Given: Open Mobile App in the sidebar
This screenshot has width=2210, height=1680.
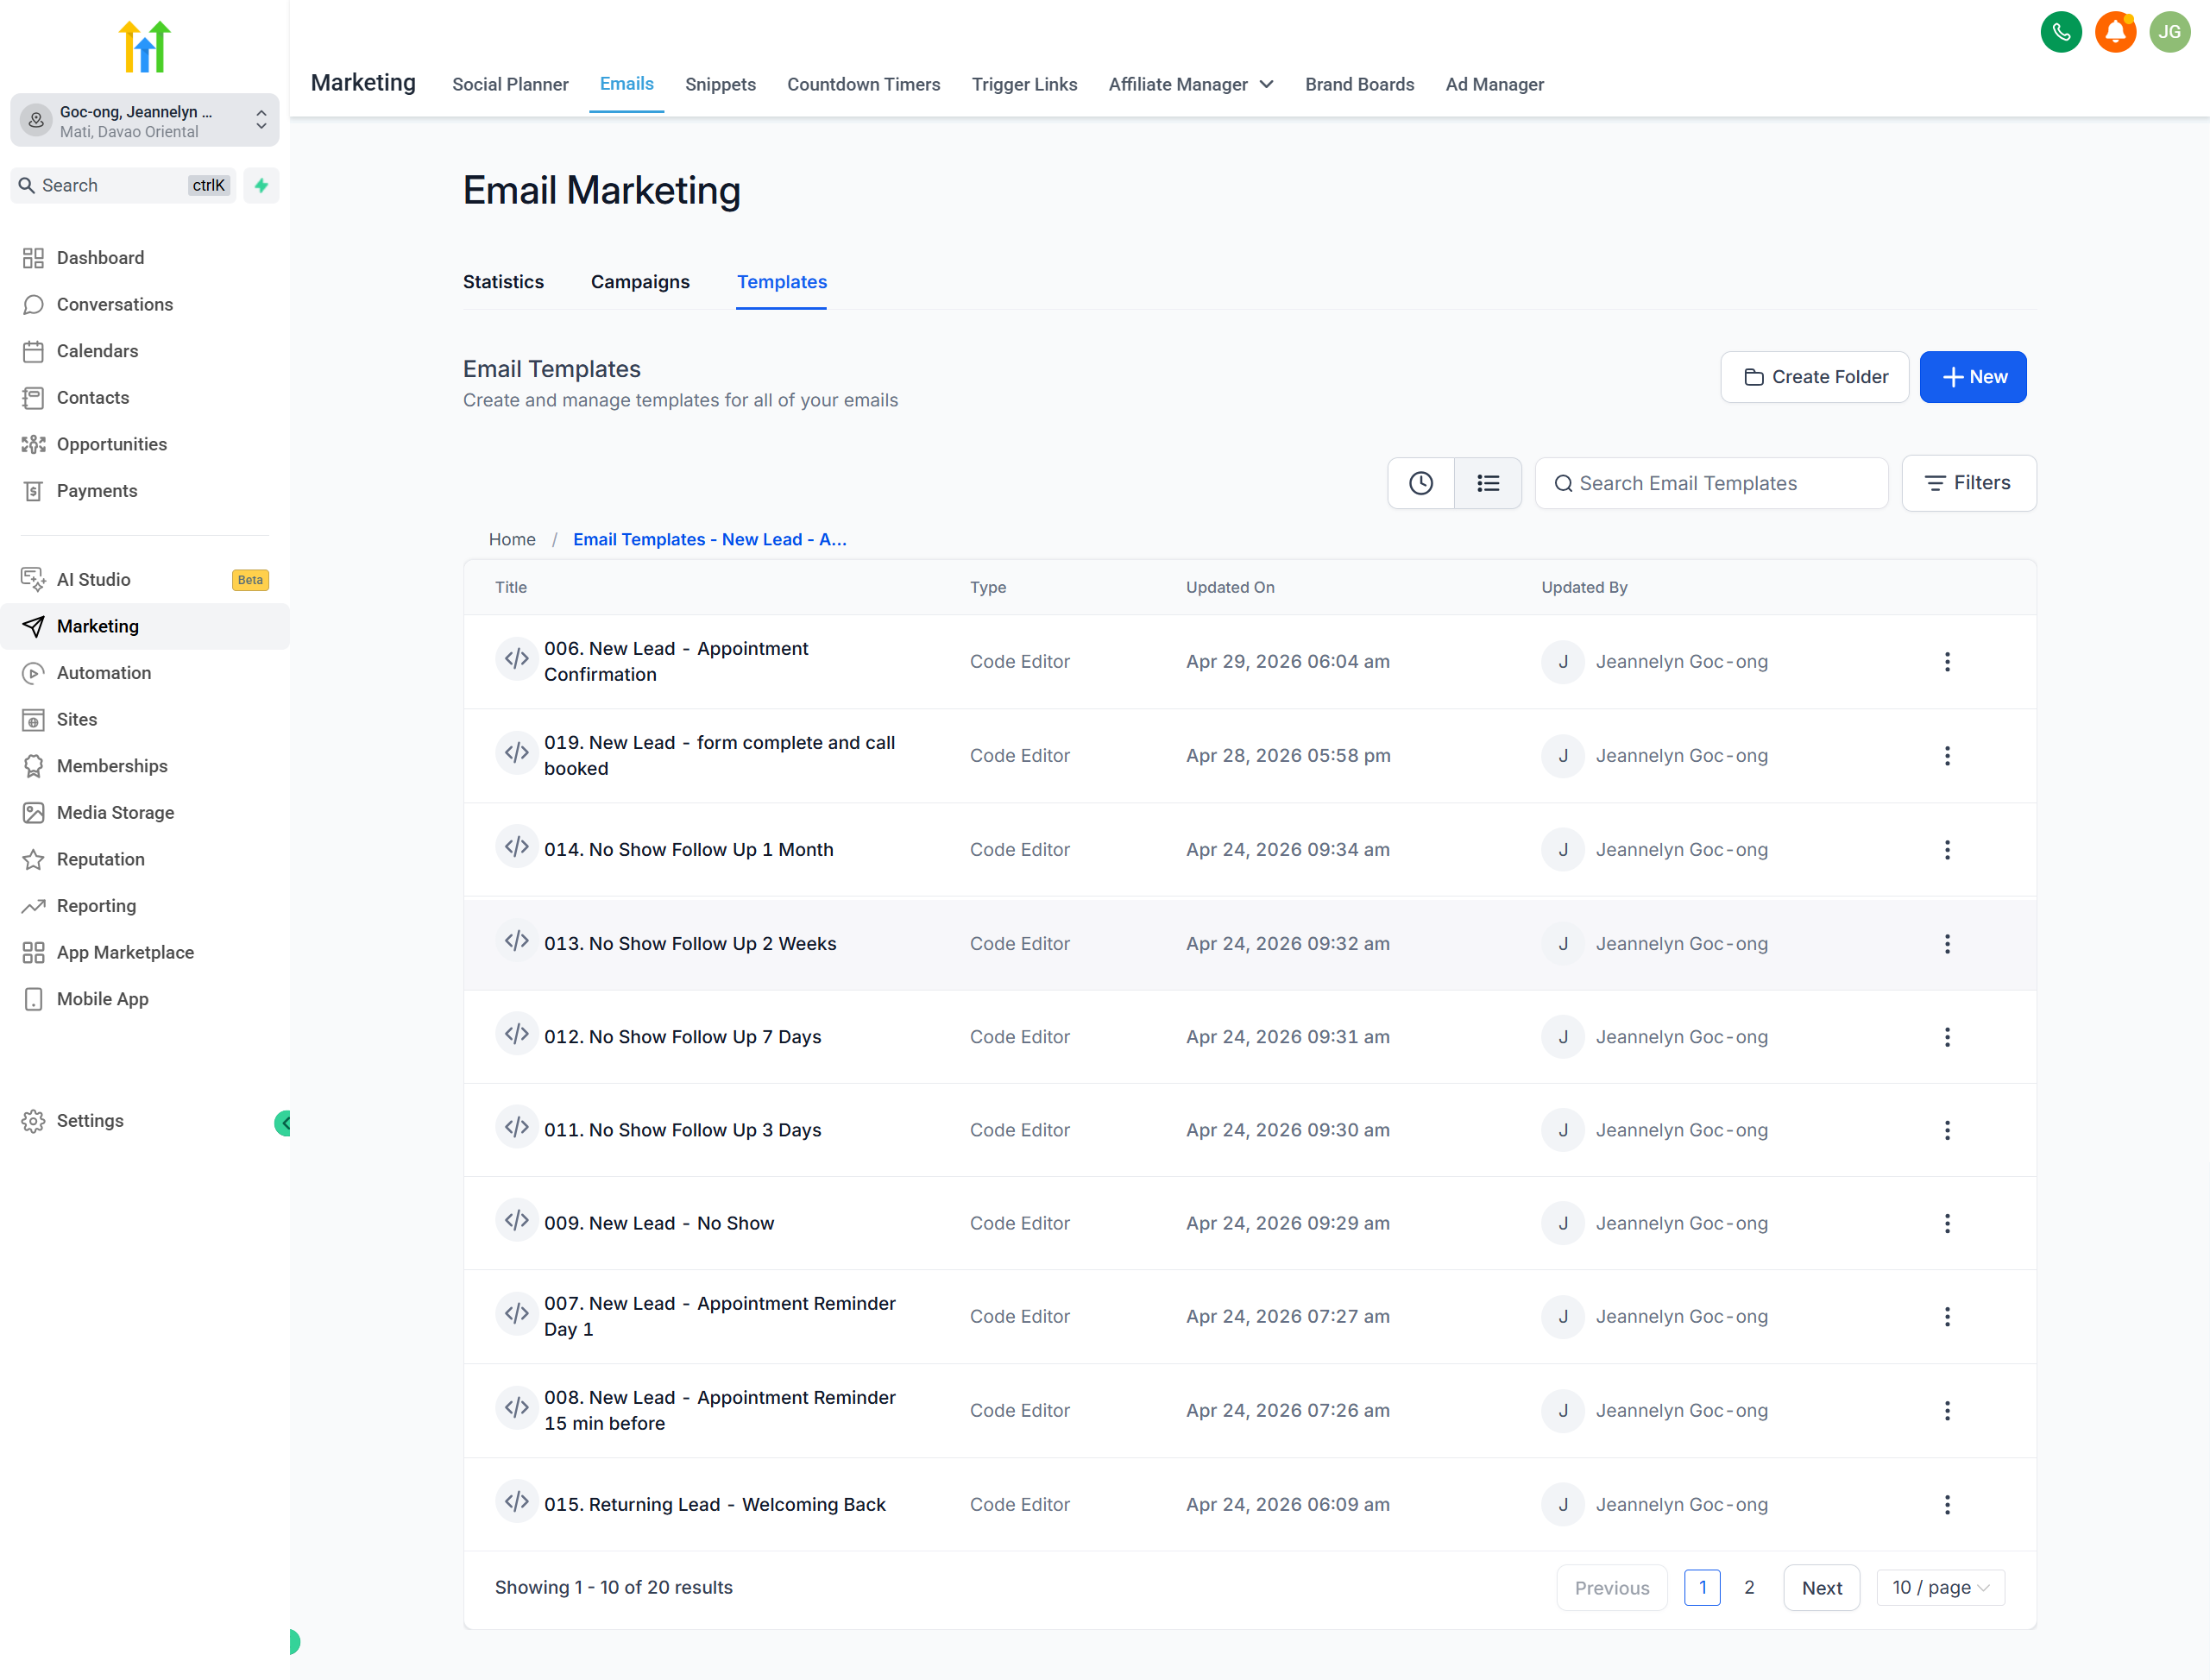Looking at the screenshot, I should click(x=145, y=999).
